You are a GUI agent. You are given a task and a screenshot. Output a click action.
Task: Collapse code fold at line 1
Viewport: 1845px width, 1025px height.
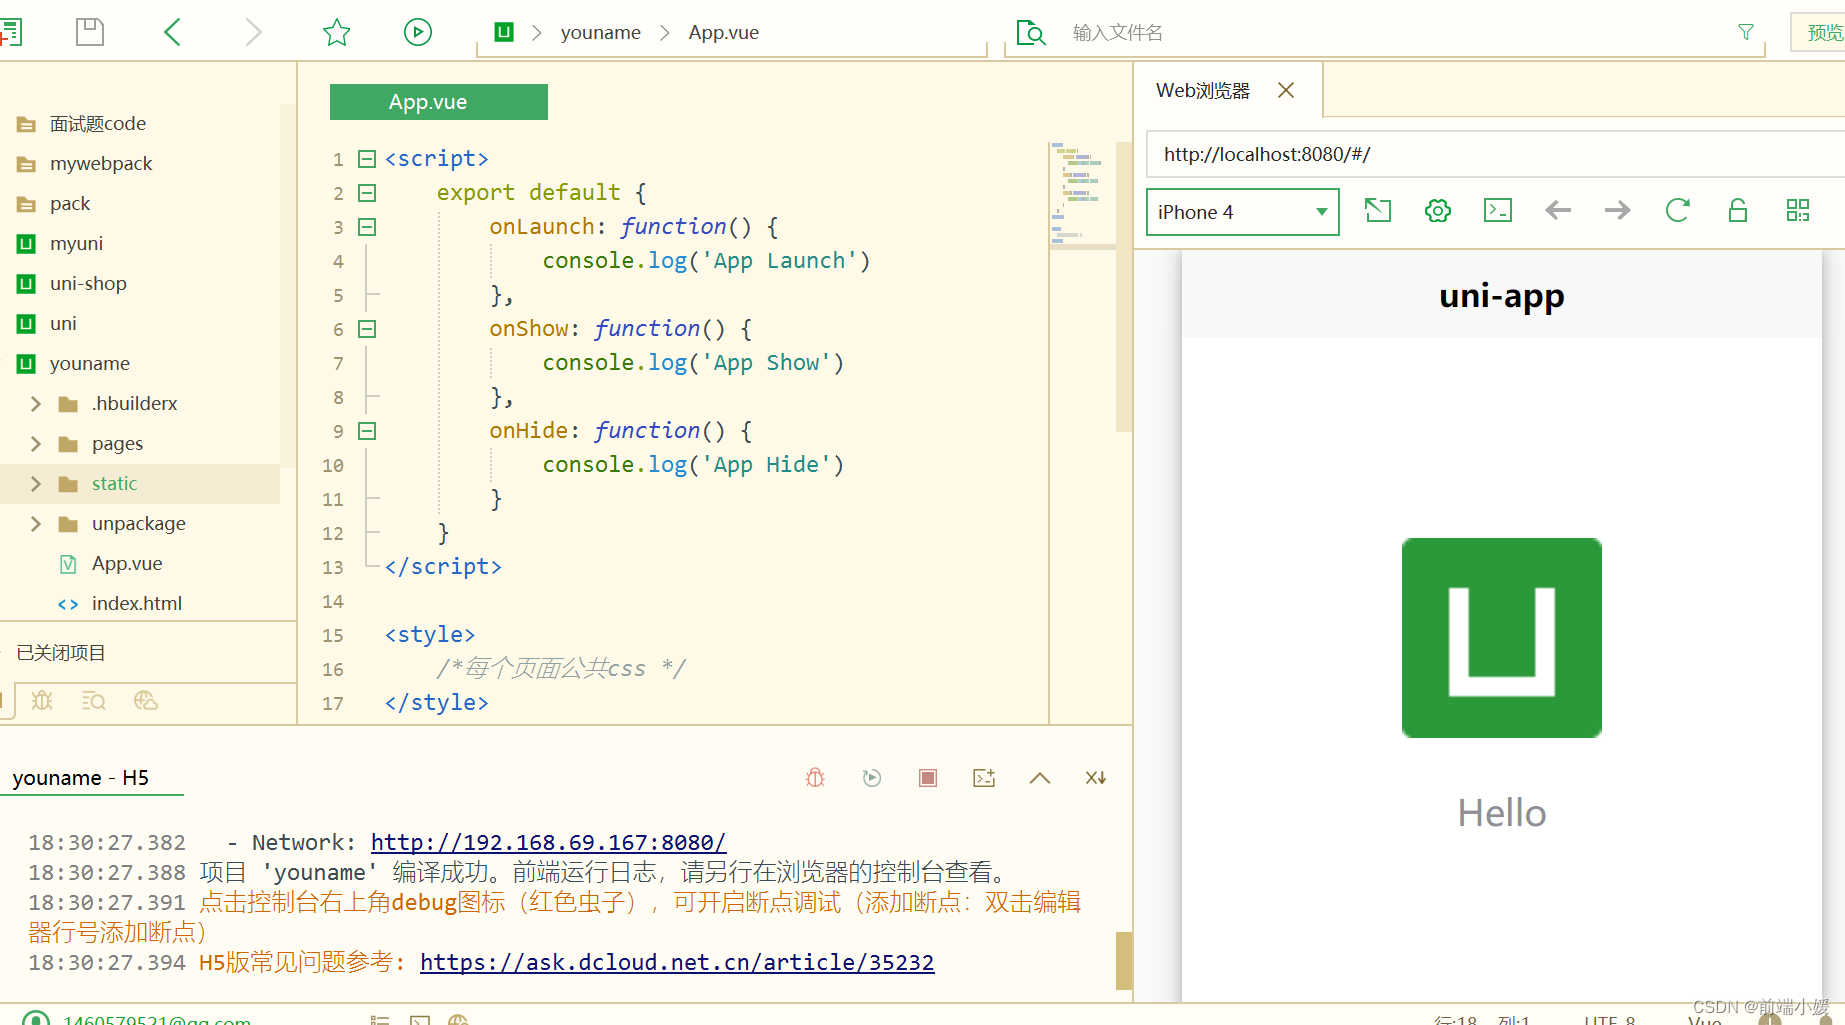pos(367,159)
